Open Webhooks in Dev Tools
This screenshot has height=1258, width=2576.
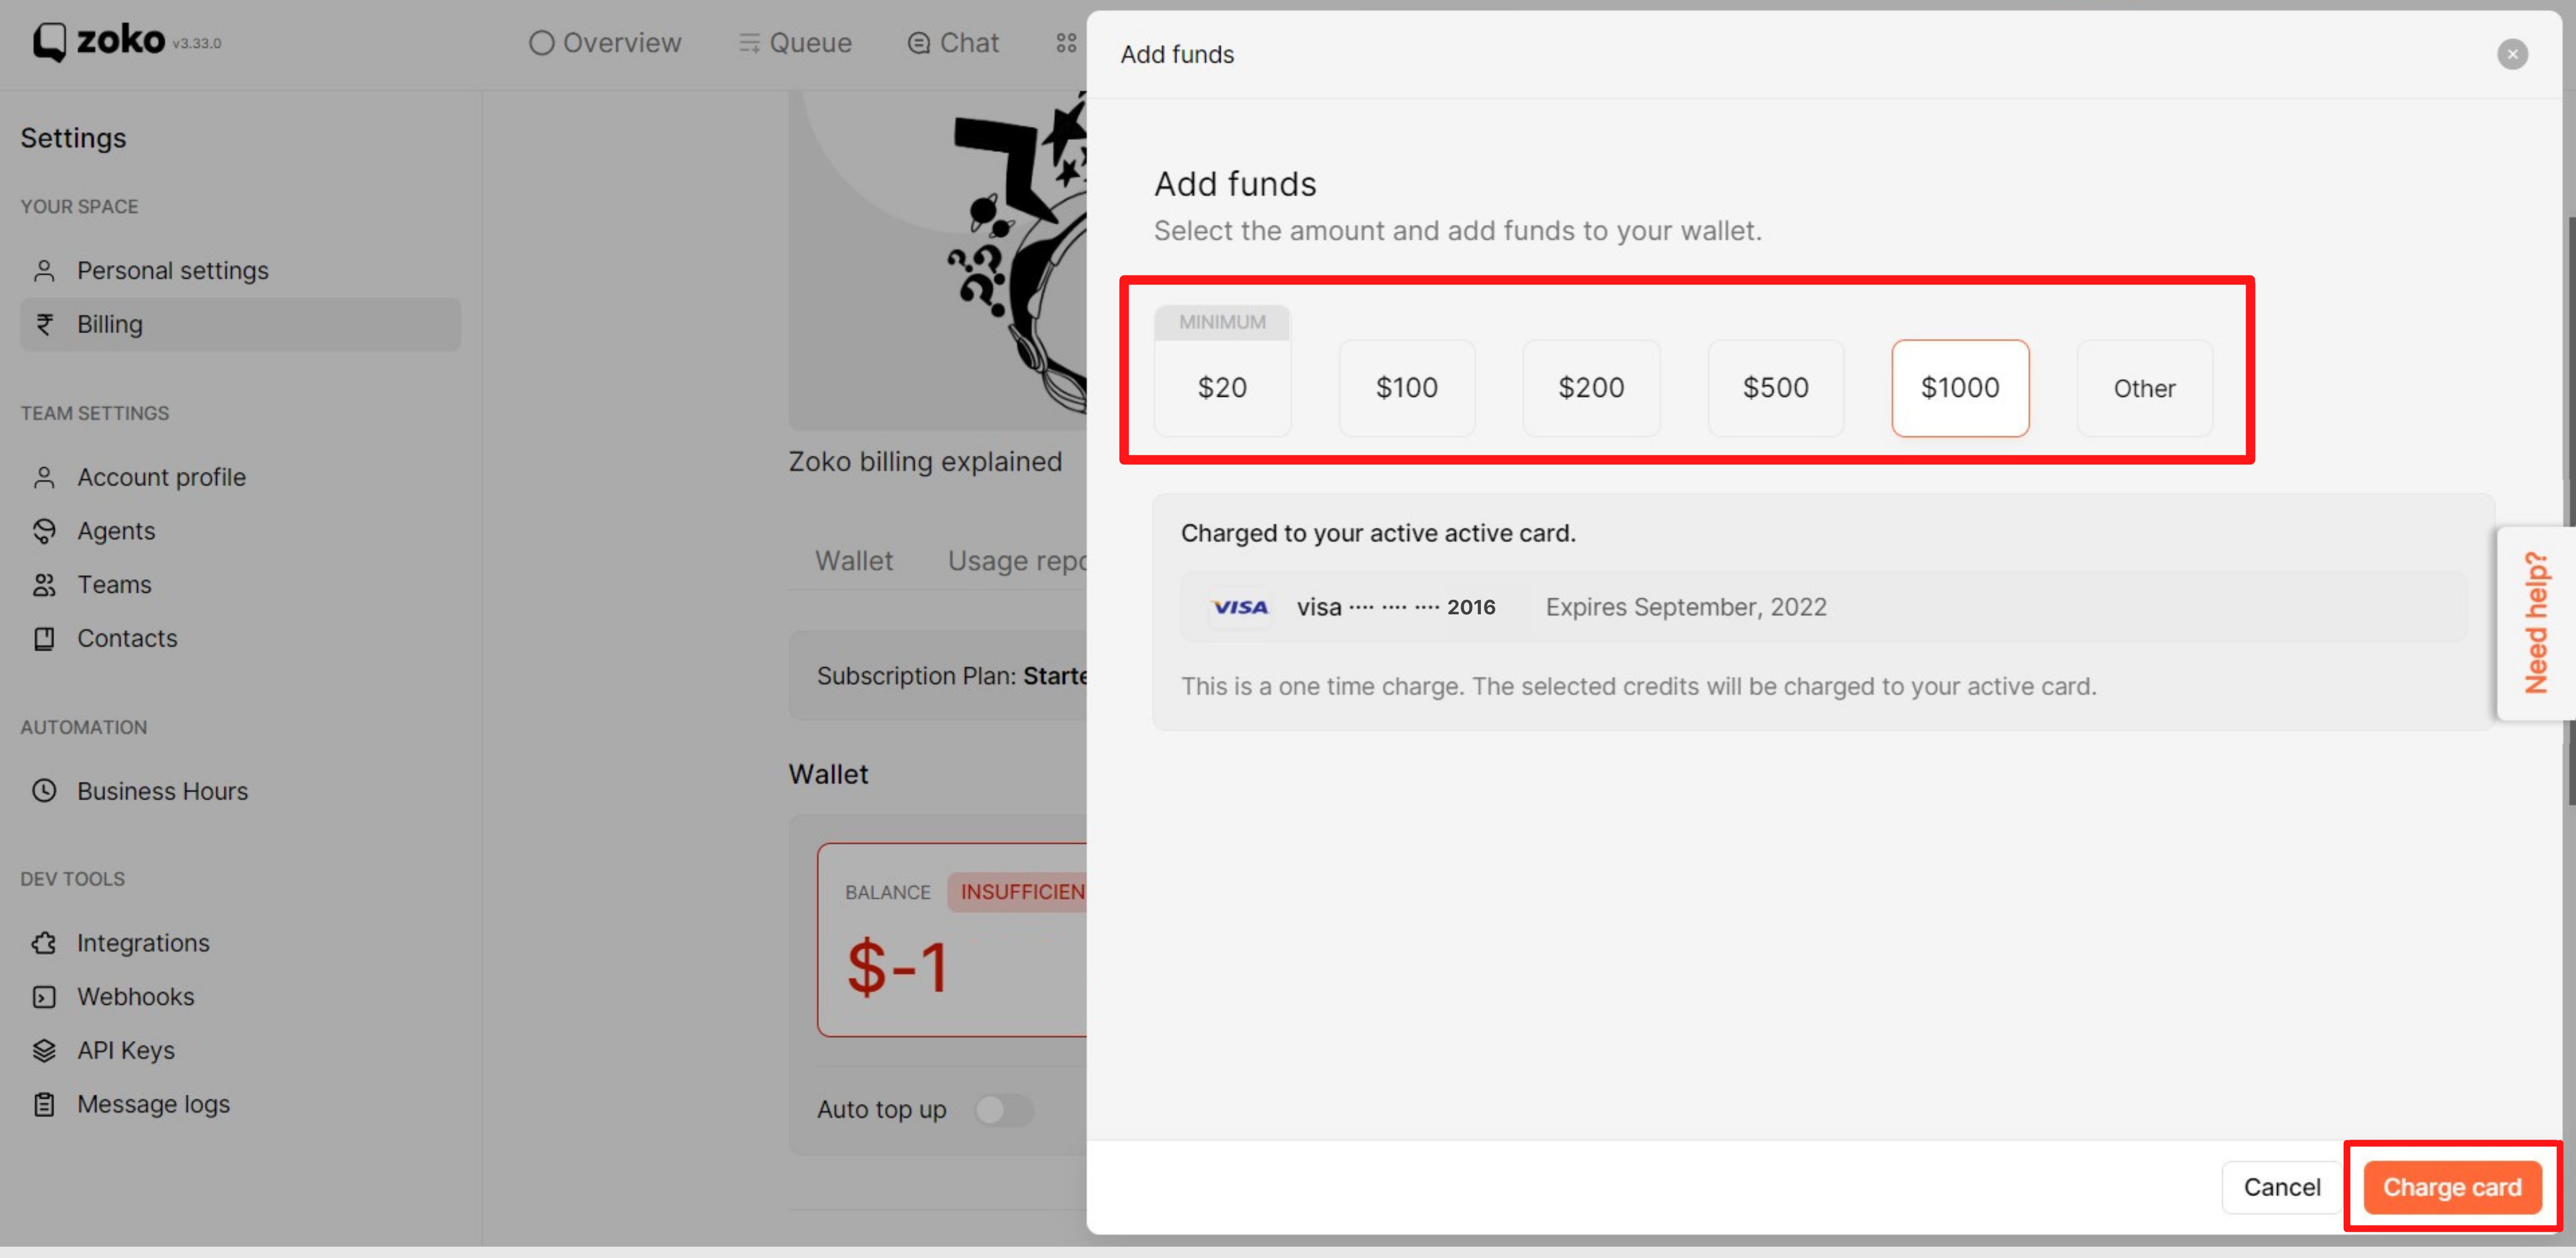pos(135,997)
